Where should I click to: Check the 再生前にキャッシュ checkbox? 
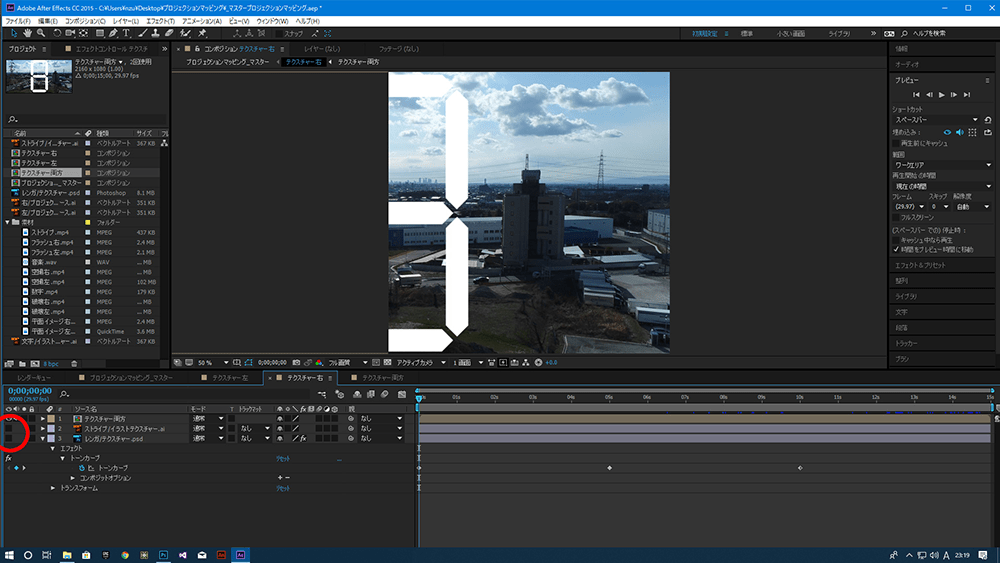click(x=896, y=143)
